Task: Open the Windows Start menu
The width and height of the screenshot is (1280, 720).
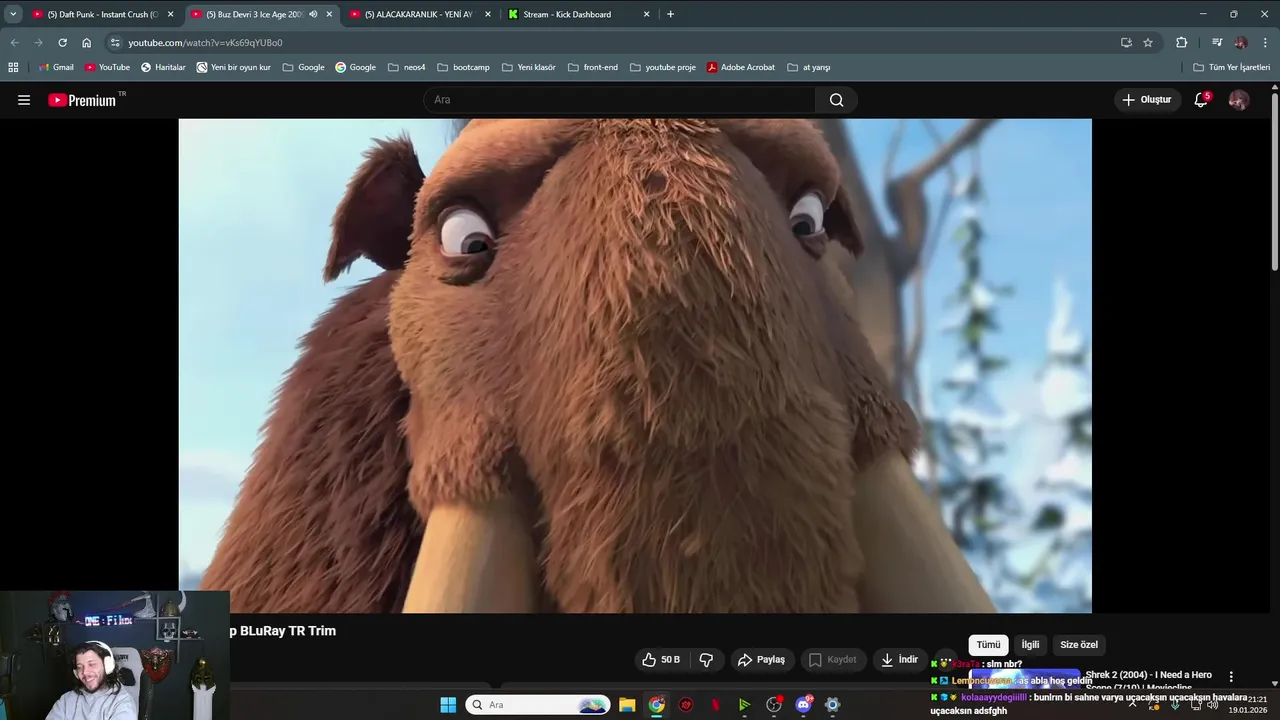Action: pos(448,705)
